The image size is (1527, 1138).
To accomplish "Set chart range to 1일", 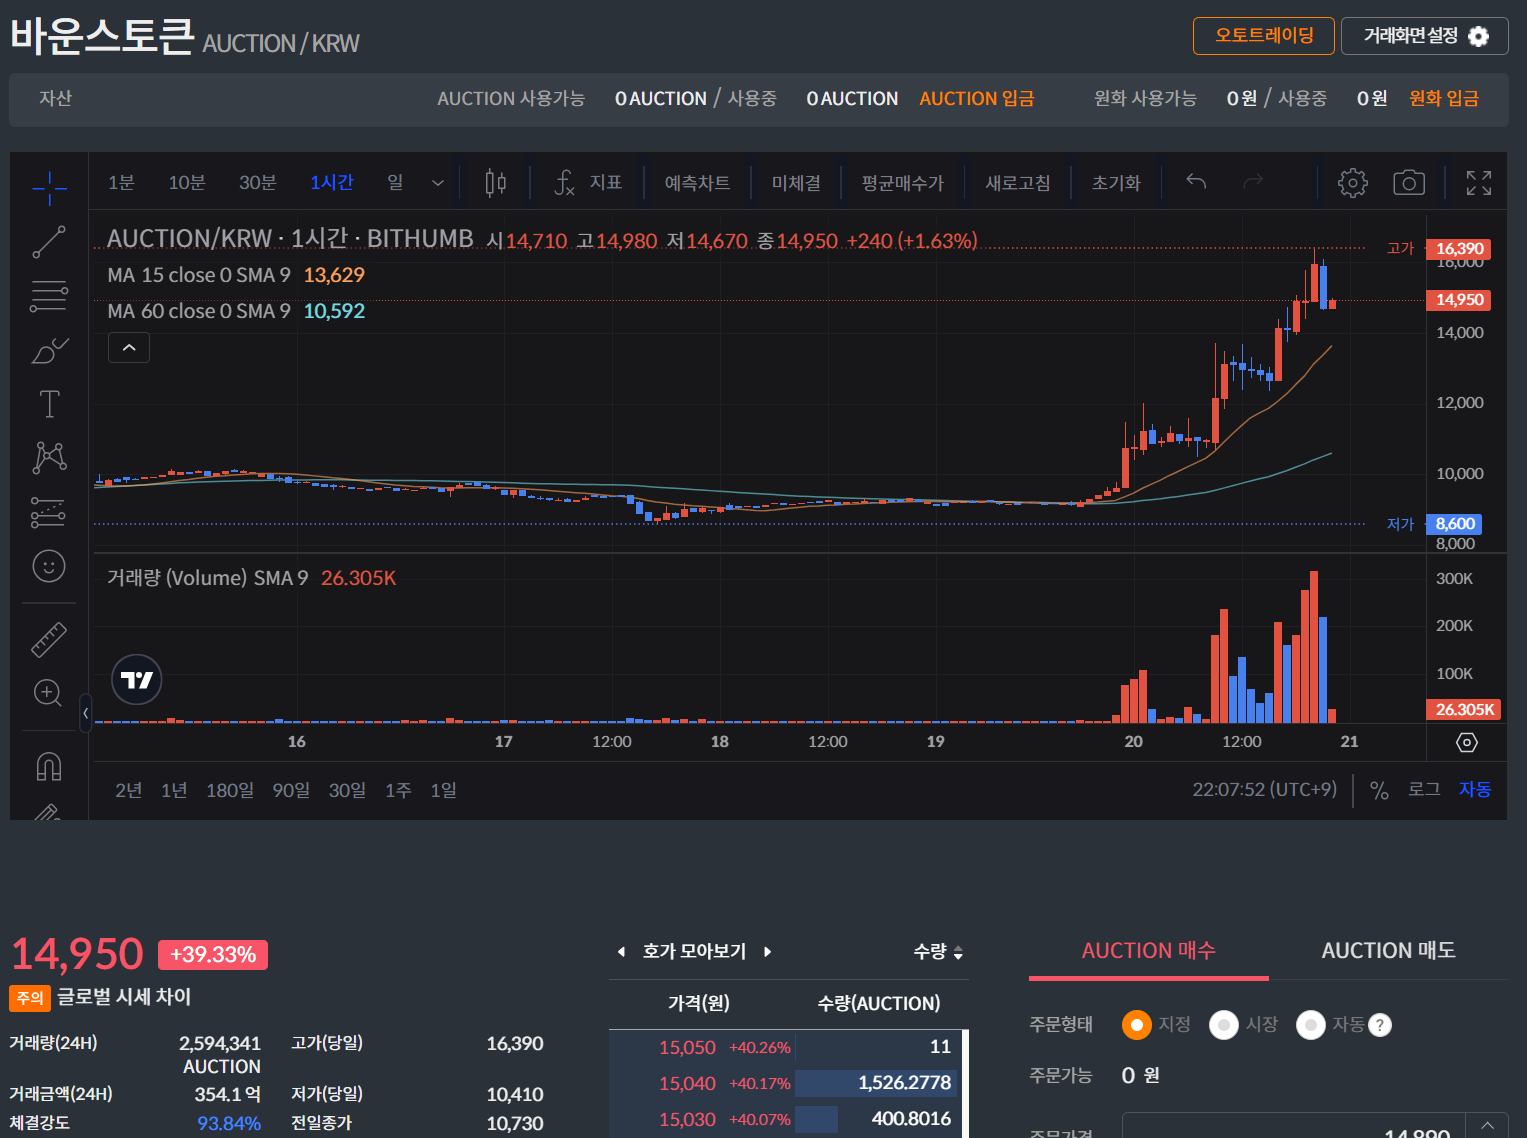I will 443,790.
